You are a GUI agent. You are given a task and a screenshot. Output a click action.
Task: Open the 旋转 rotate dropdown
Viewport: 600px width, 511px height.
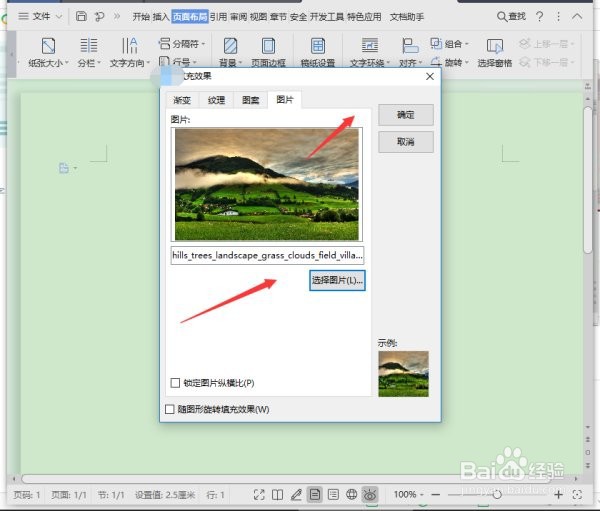(449, 62)
